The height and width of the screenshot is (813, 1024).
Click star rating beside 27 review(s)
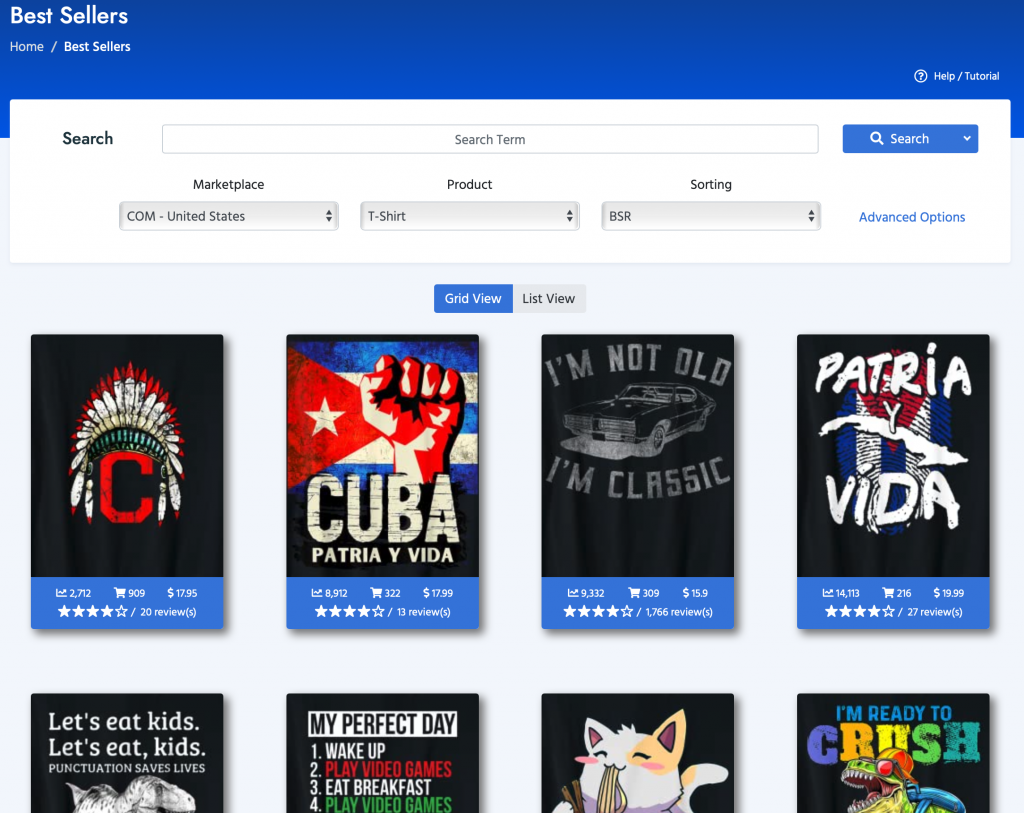859,612
